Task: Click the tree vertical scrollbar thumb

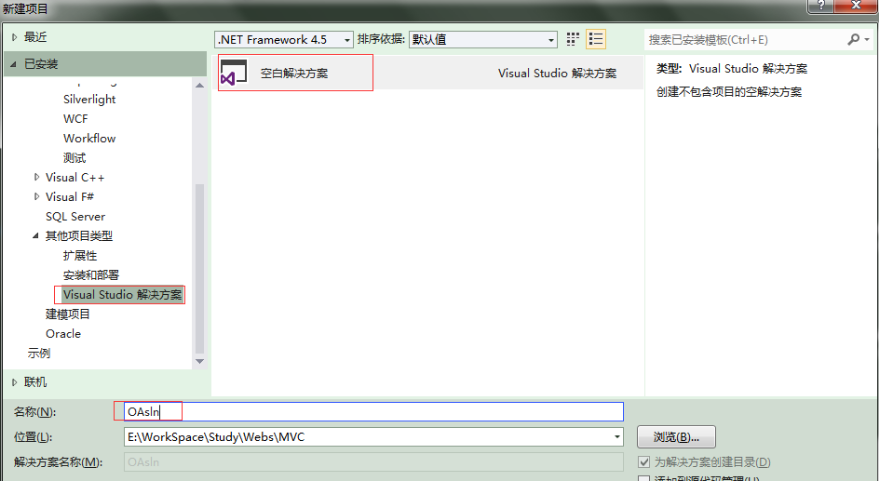Action: click(200, 268)
